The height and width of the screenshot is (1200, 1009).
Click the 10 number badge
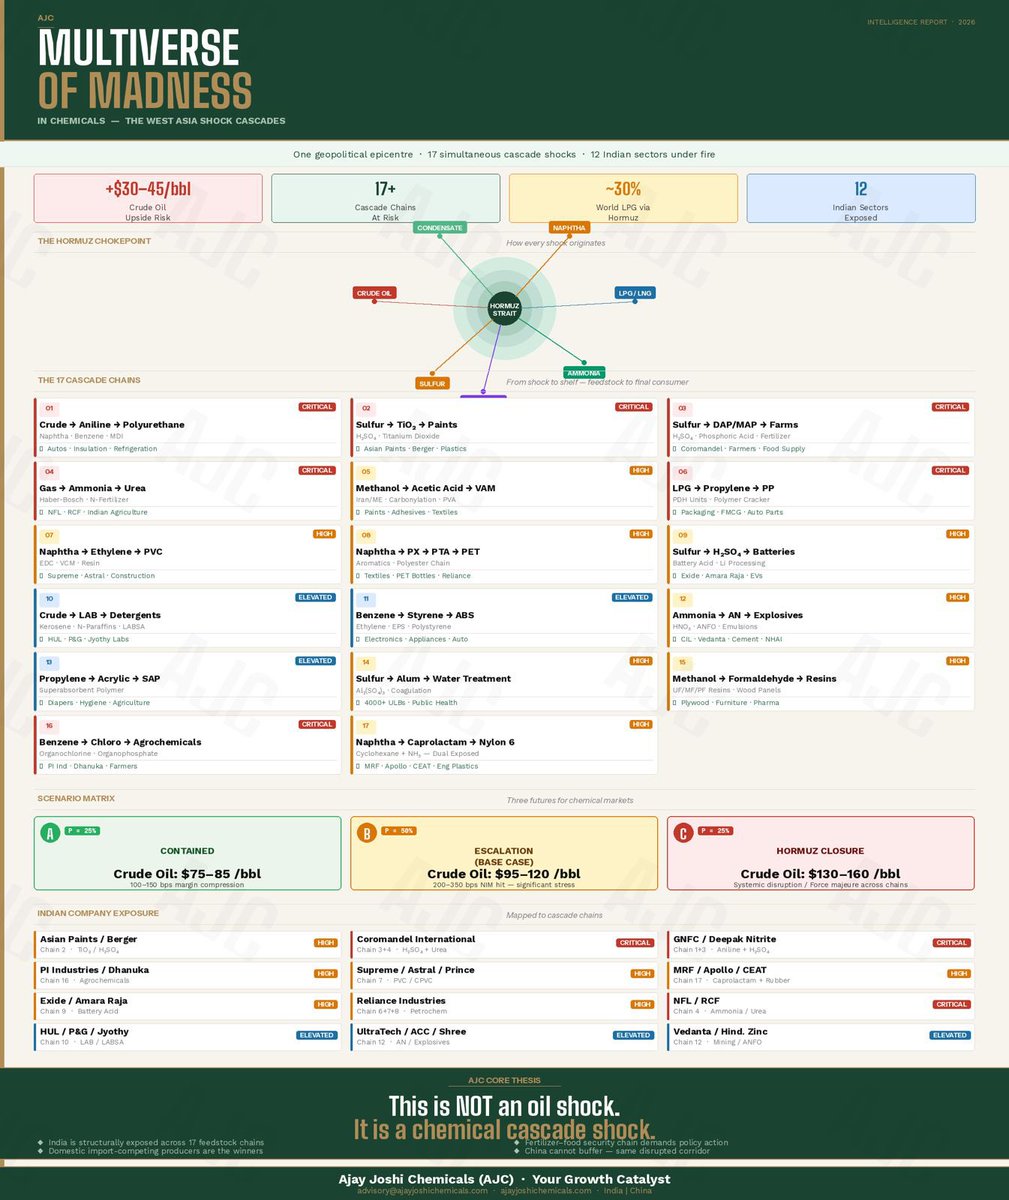[x=49, y=598]
